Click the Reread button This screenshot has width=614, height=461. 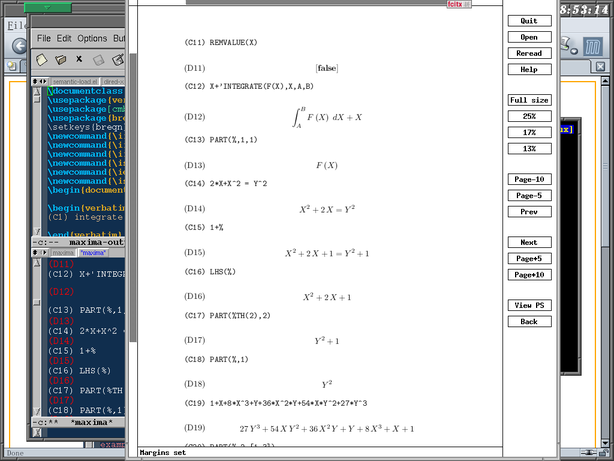(x=529, y=53)
